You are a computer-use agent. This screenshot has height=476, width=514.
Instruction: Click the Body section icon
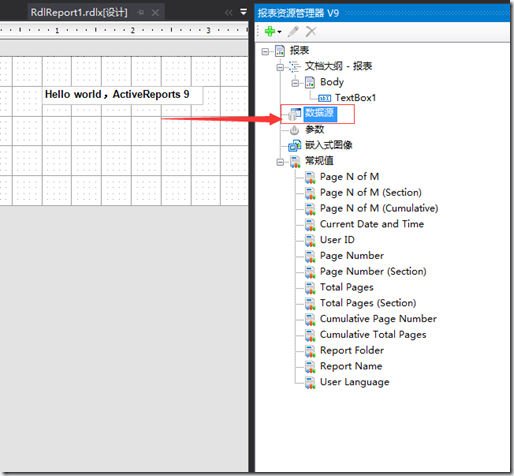pyautogui.click(x=310, y=82)
